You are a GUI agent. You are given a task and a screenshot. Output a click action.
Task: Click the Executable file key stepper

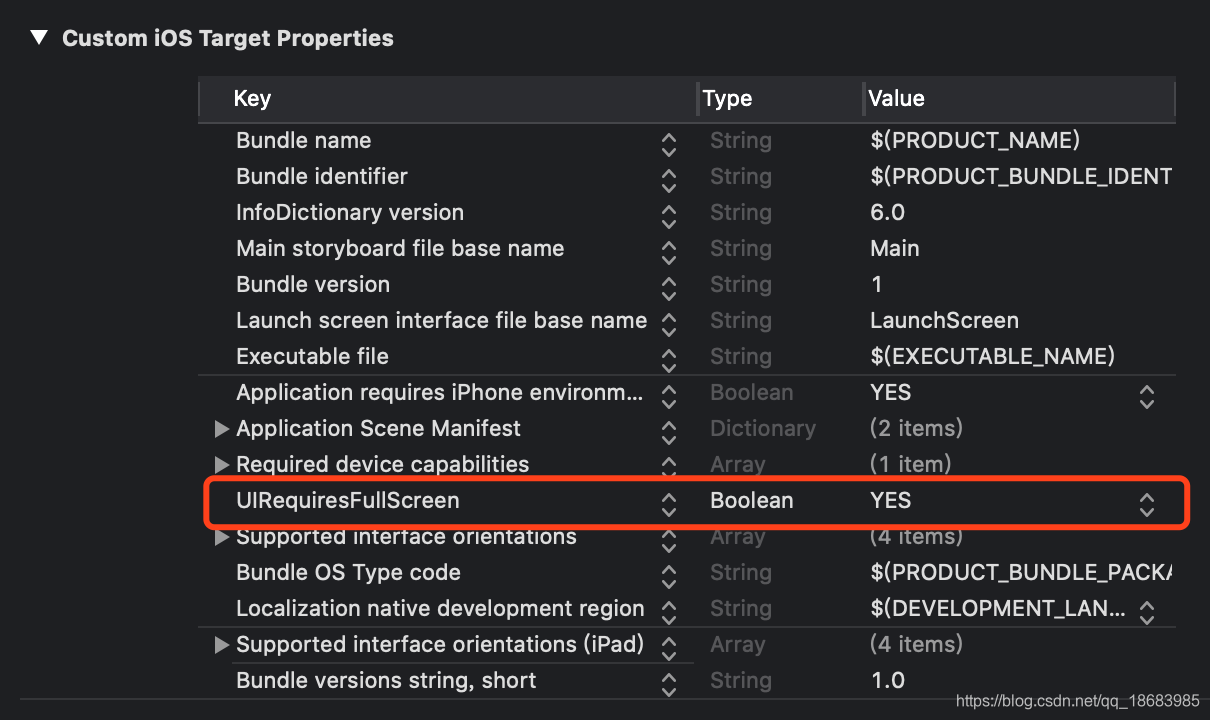(668, 360)
